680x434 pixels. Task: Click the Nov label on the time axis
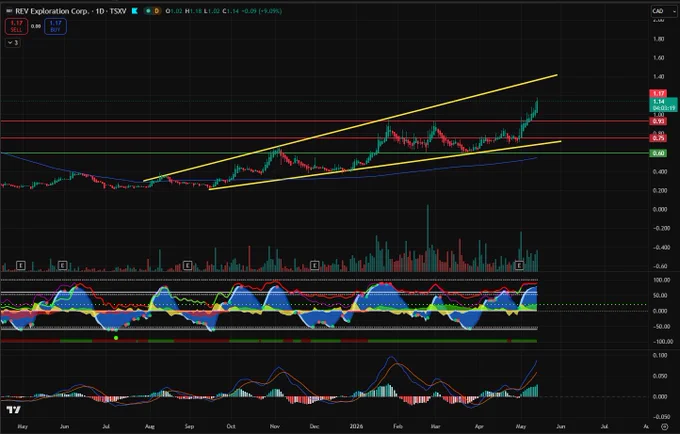275,426
